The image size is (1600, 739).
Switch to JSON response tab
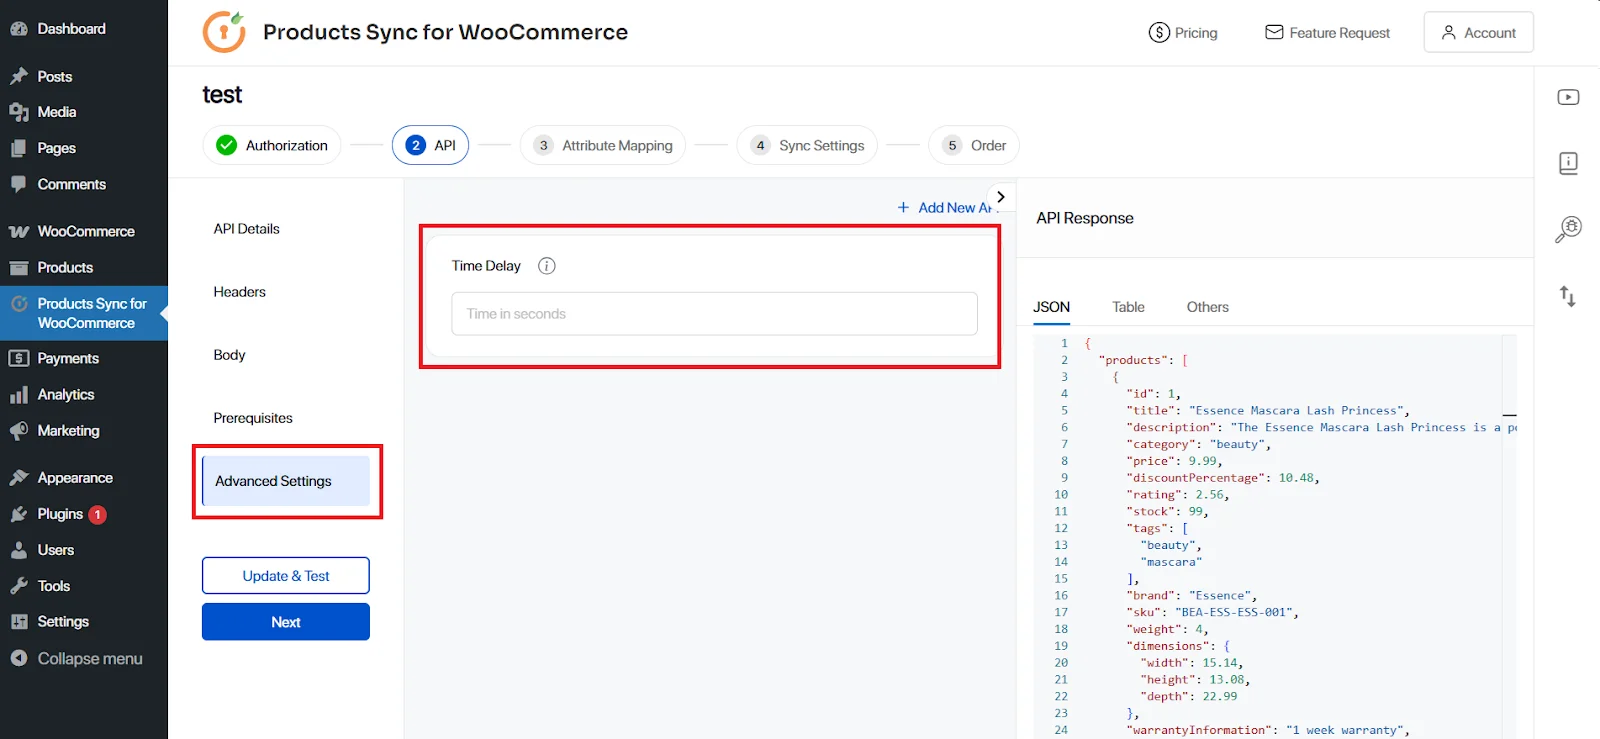[x=1051, y=307]
